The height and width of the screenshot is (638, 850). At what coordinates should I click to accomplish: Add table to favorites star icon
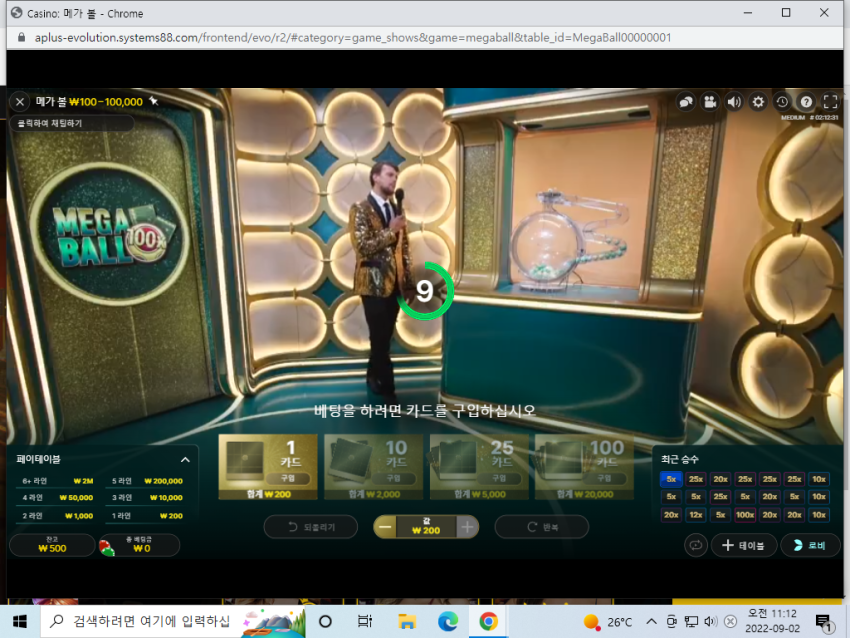[x=153, y=101]
